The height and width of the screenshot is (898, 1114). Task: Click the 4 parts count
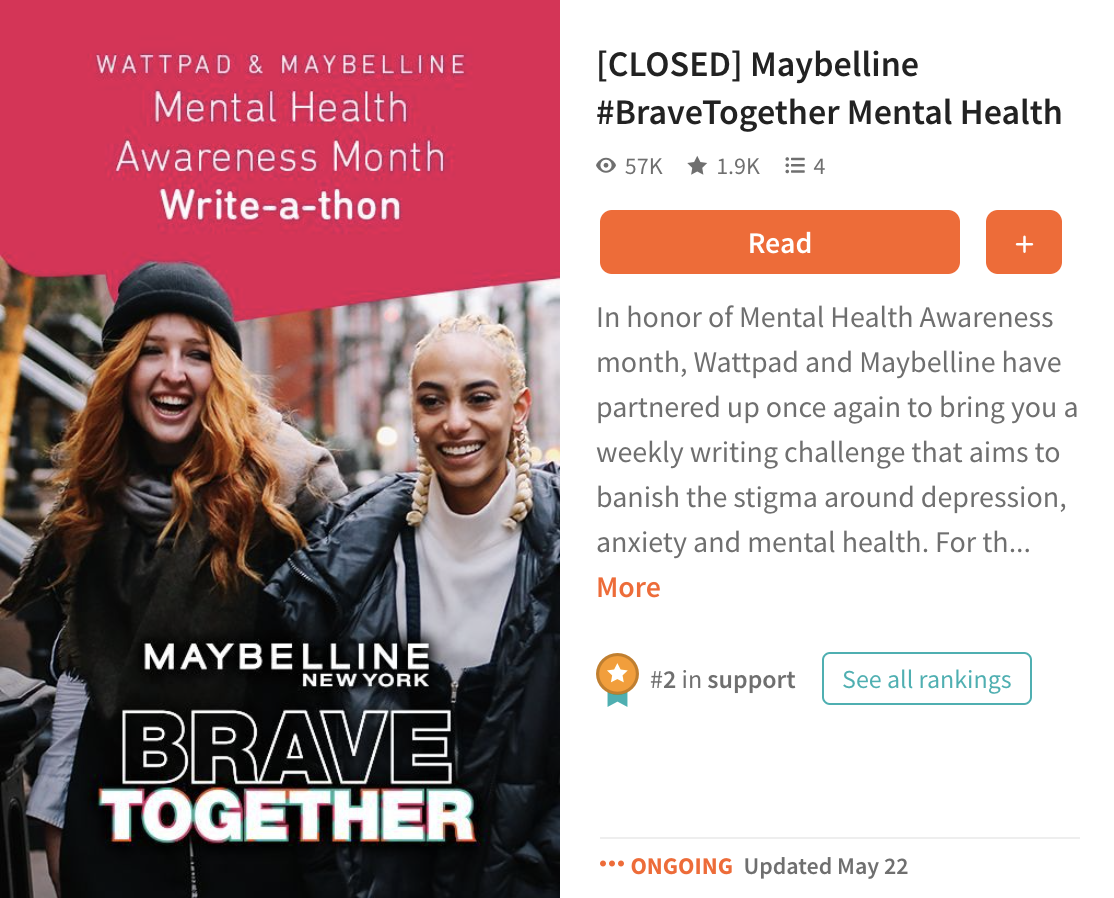819,167
